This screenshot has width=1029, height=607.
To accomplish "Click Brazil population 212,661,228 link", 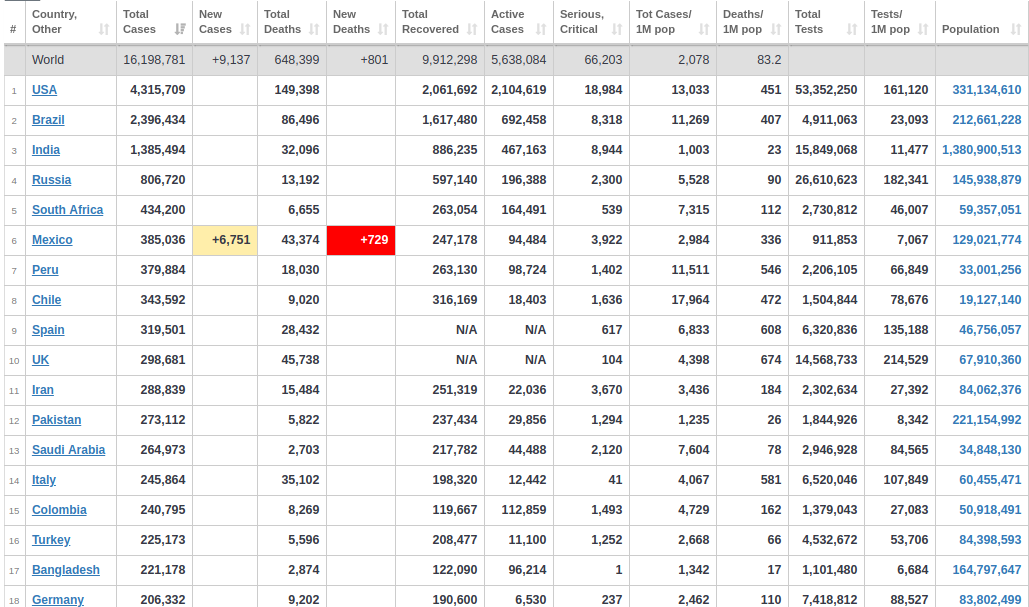I will pyautogui.click(x=986, y=120).
